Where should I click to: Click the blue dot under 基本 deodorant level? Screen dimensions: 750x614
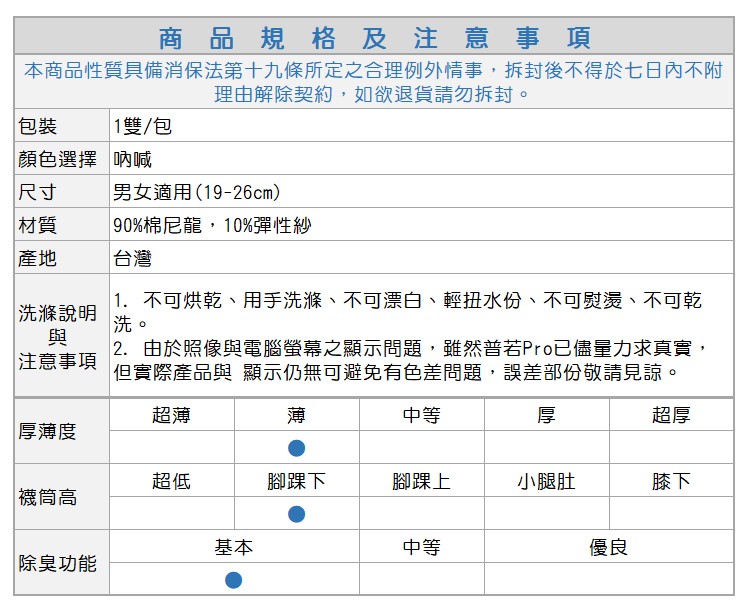click(x=233, y=580)
